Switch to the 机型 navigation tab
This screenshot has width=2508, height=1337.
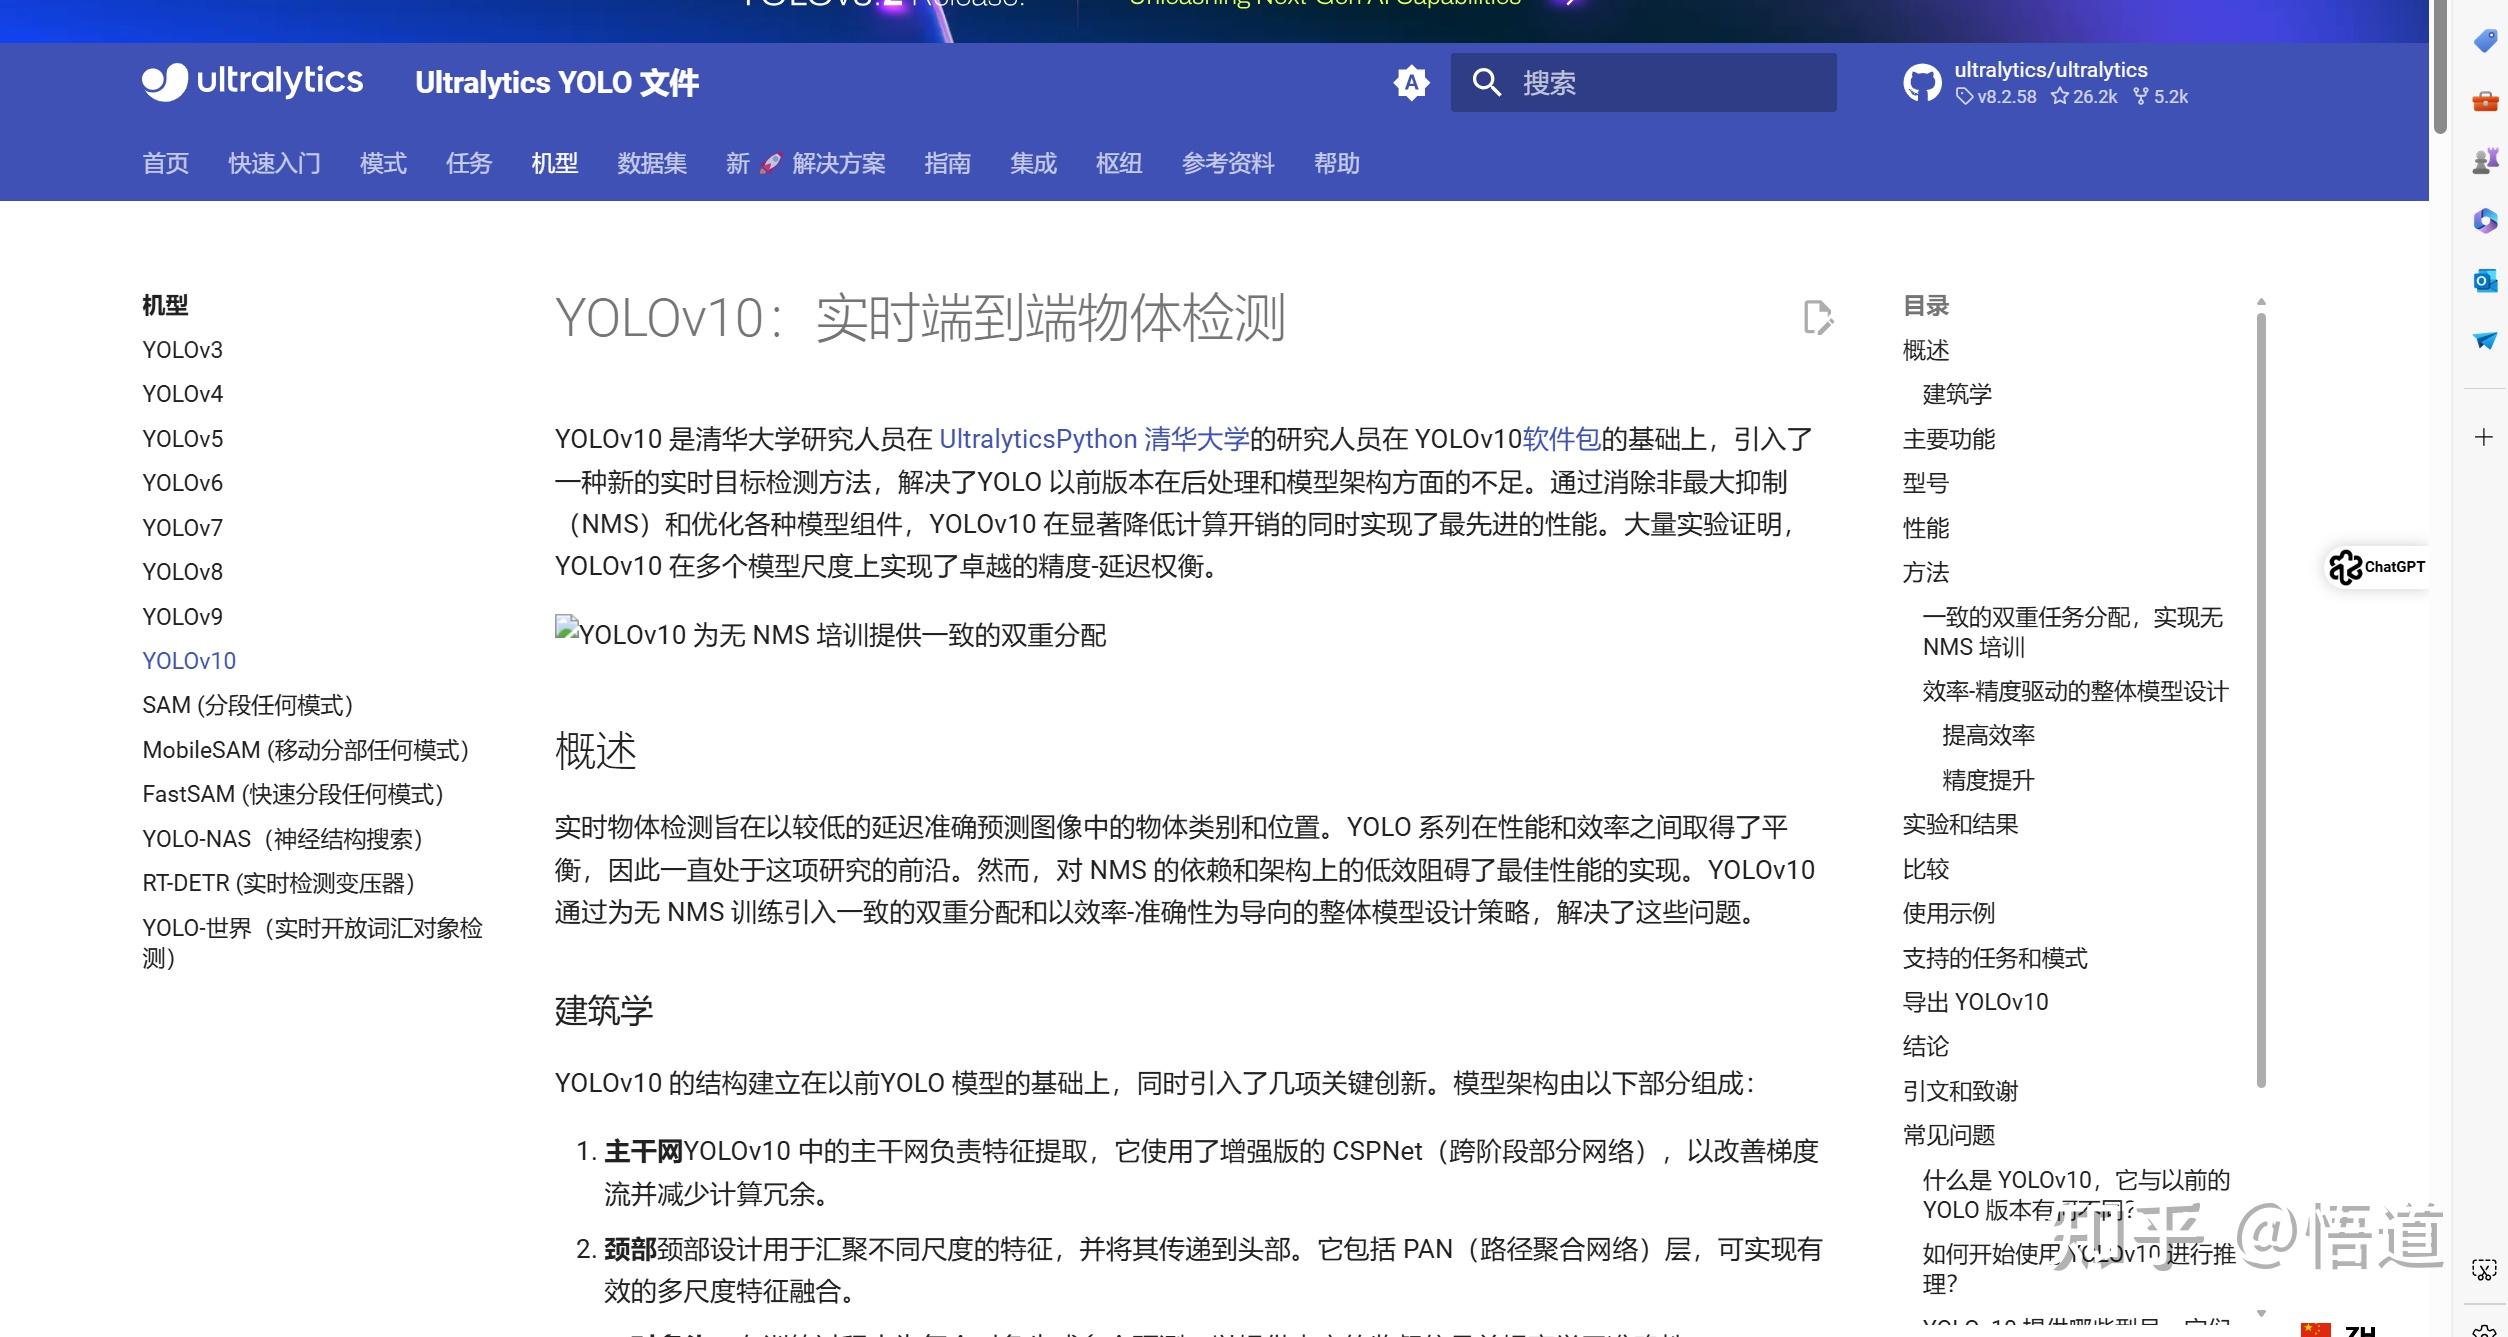[x=553, y=164]
